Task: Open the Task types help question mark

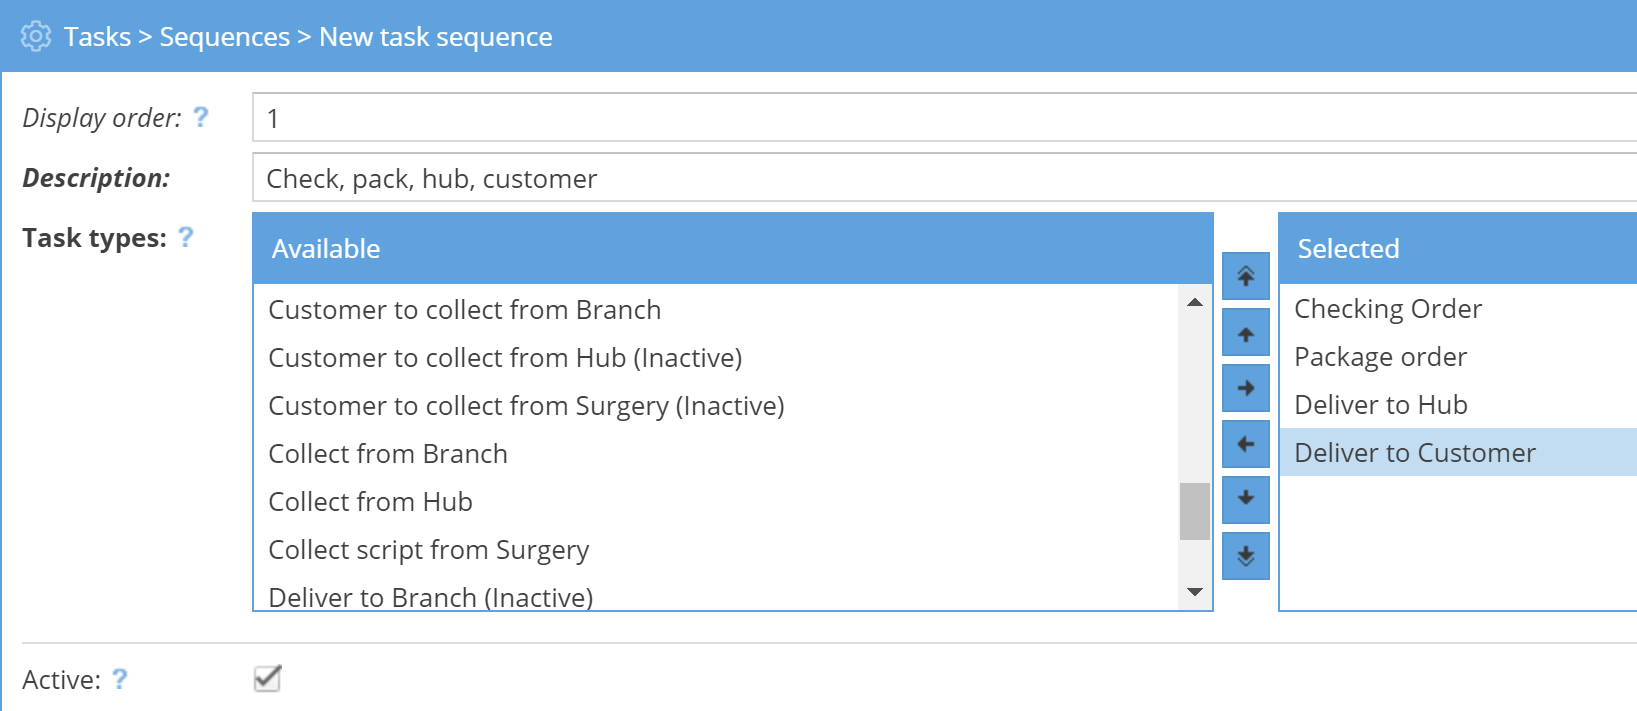Action: 186,237
